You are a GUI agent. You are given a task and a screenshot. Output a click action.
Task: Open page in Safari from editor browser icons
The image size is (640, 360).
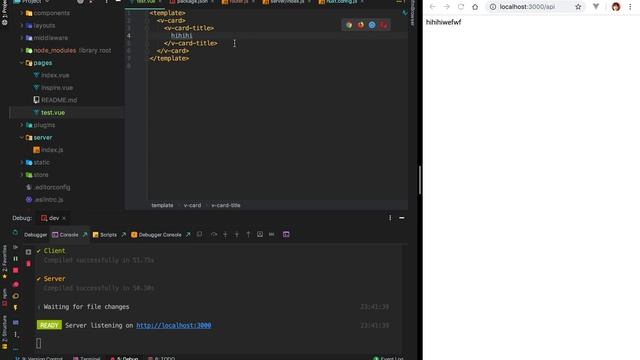click(372, 25)
